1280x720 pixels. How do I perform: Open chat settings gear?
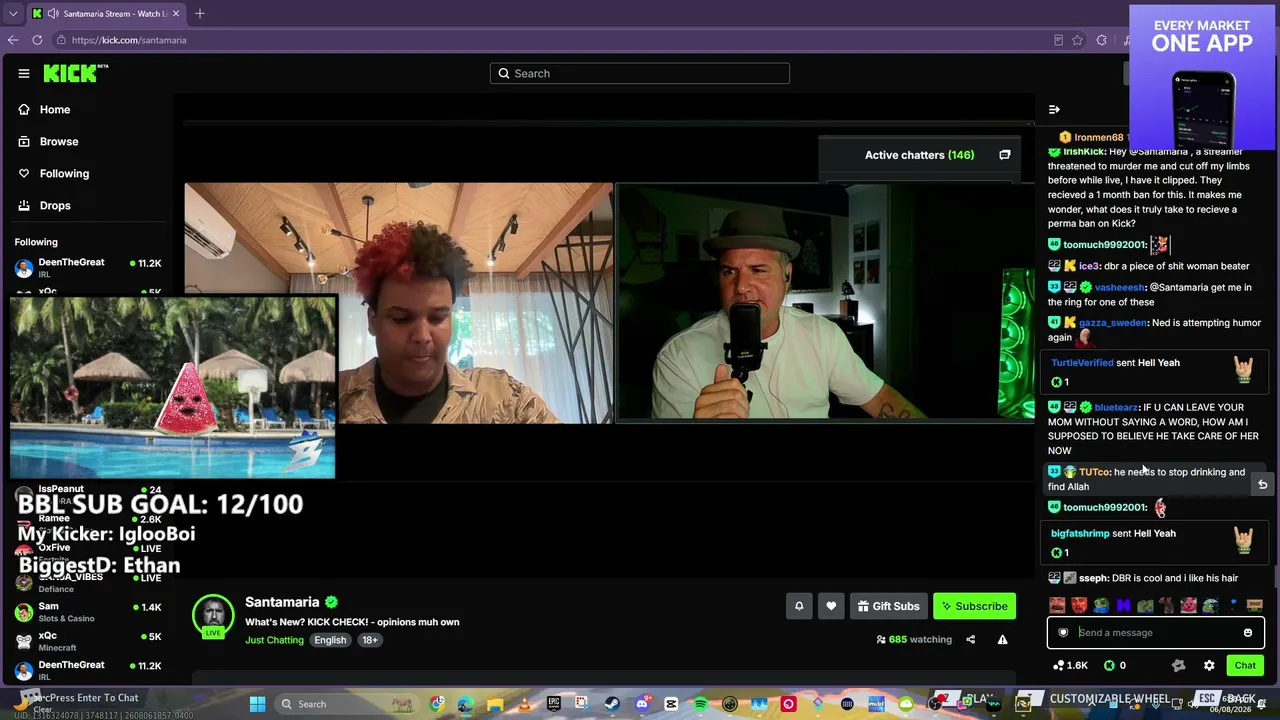coord(1209,665)
